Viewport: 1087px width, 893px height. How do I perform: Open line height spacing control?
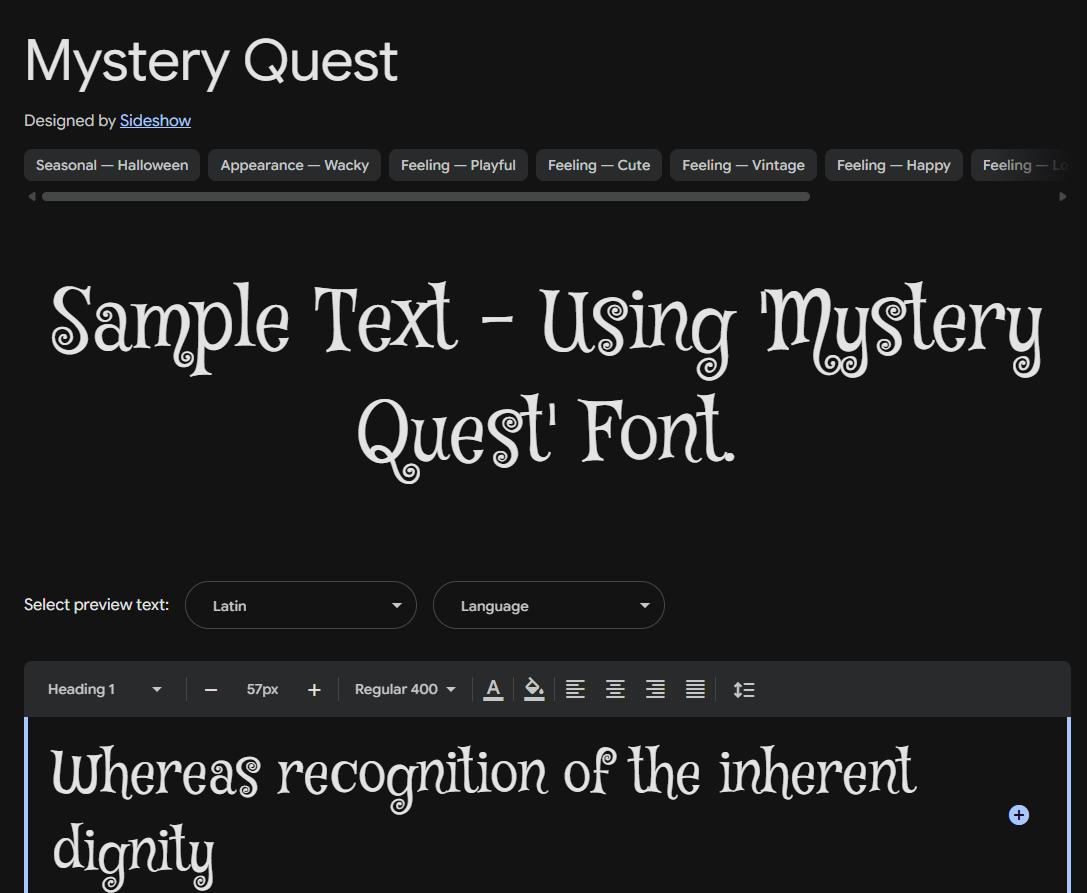(744, 689)
